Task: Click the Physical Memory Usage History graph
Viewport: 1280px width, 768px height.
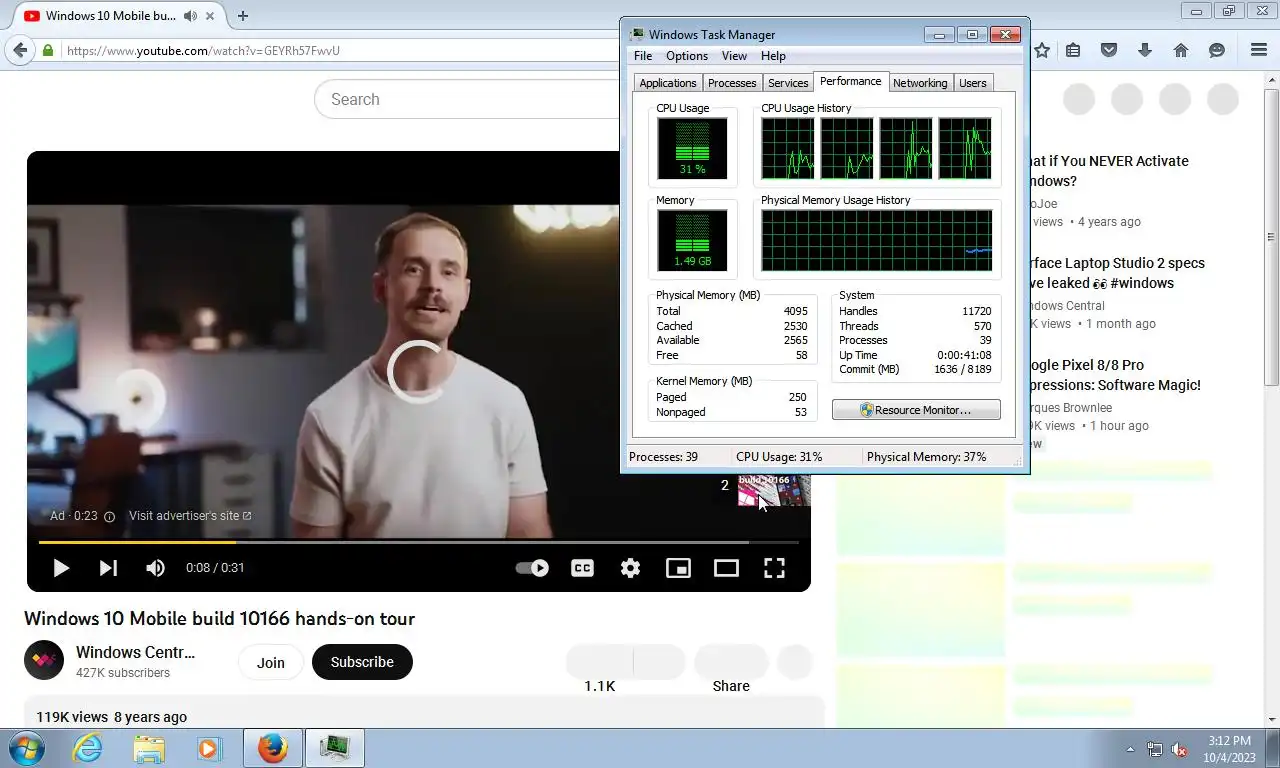Action: (x=877, y=240)
